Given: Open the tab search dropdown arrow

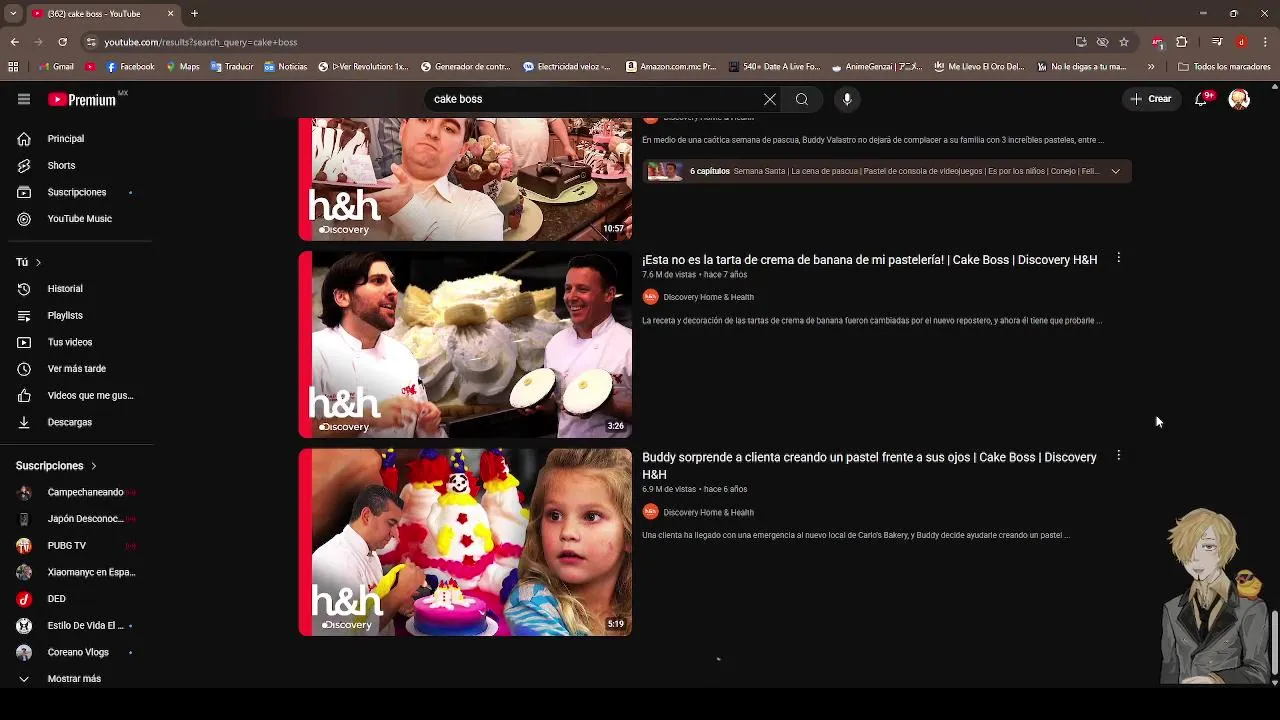Looking at the screenshot, I should click(12, 13).
